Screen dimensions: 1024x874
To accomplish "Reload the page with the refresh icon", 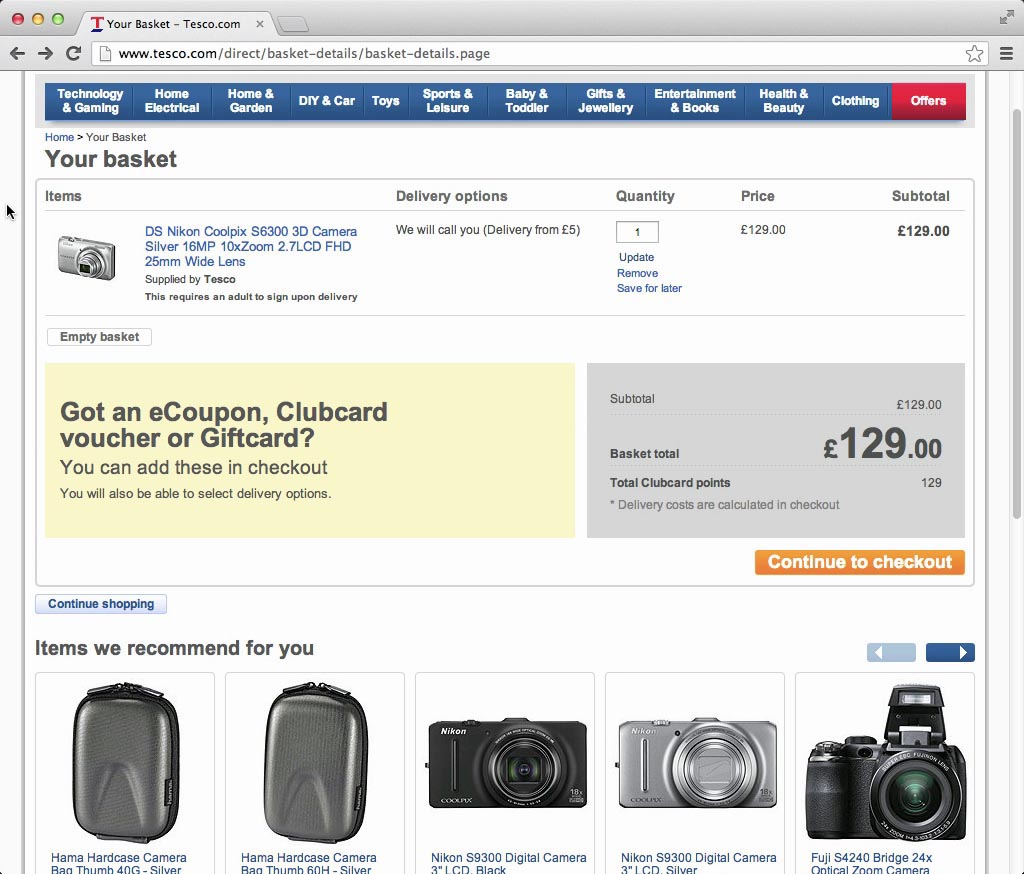I will (73, 54).
